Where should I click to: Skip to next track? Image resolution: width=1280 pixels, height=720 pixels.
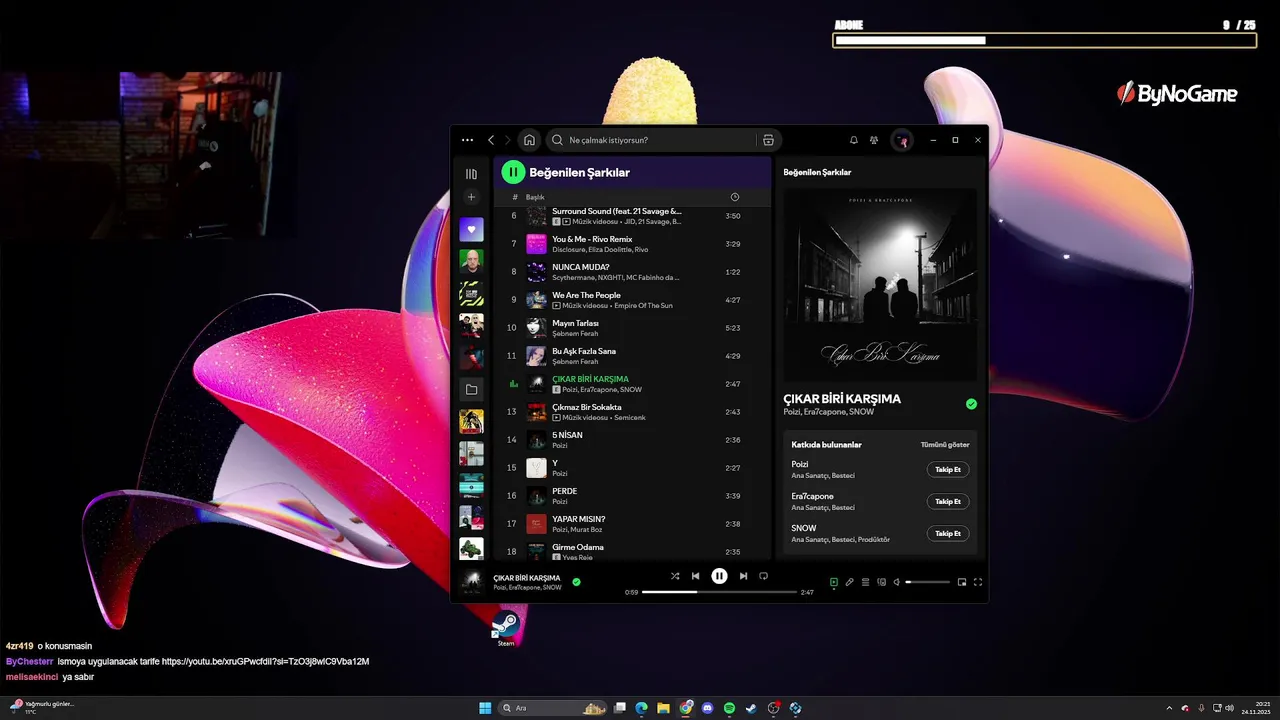[x=743, y=576]
